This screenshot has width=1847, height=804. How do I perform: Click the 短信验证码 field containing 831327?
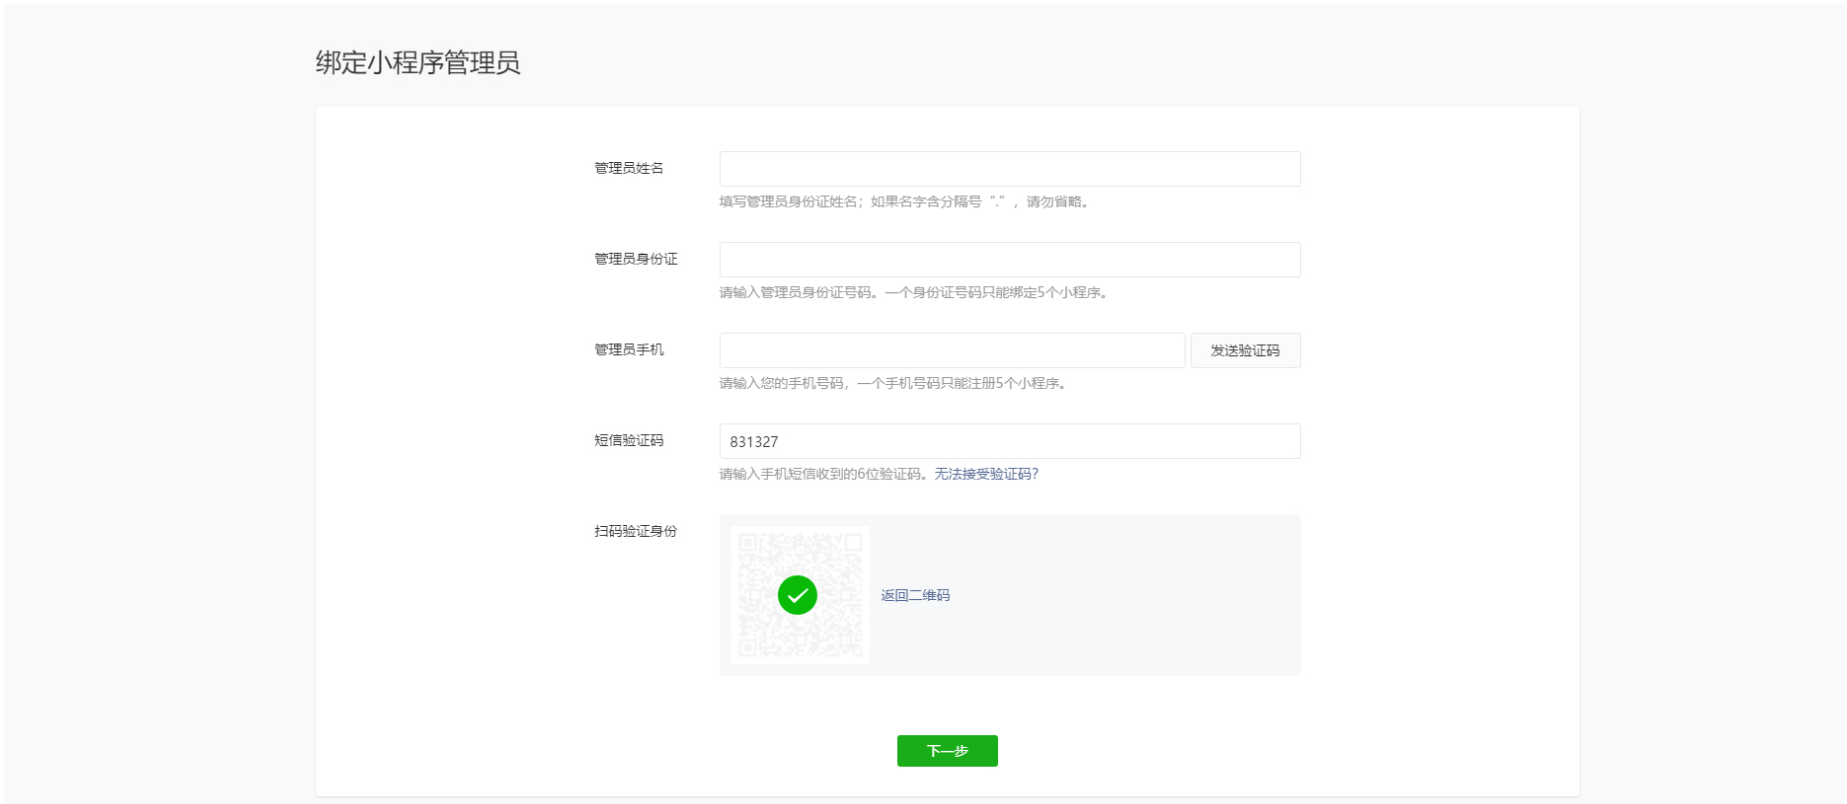(x=1009, y=441)
